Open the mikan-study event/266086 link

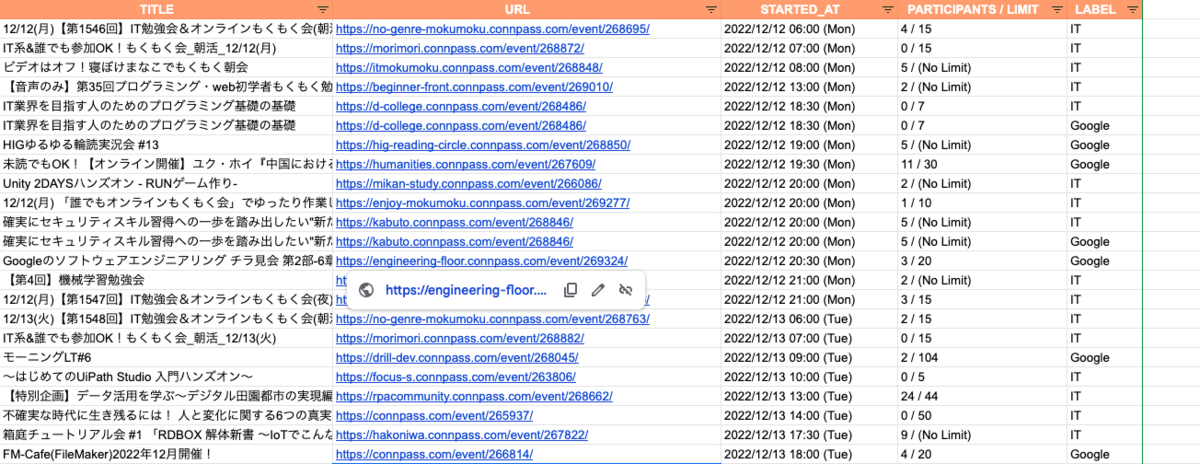pyautogui.click(x=469, y=183)
